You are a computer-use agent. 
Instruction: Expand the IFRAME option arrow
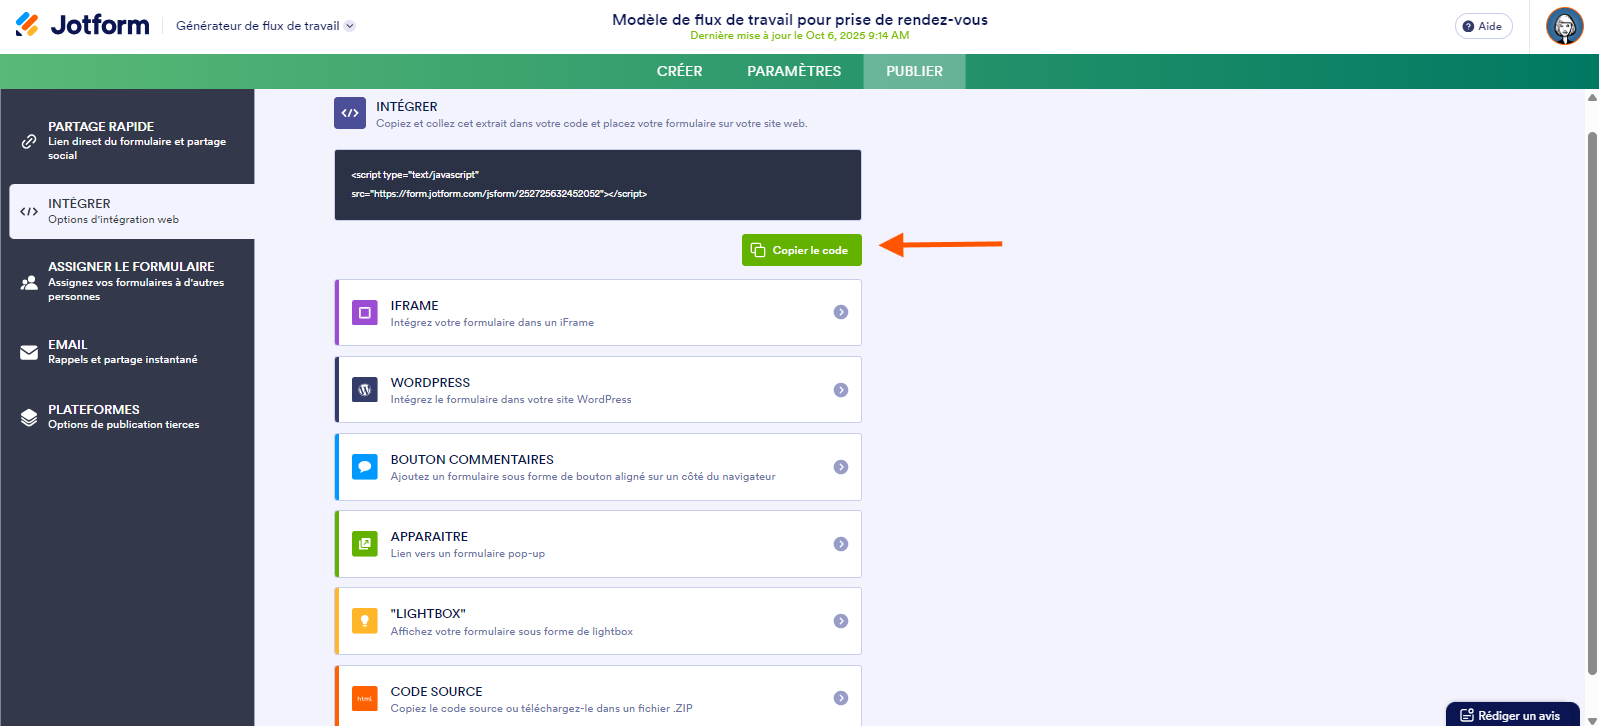click(x=841, y=312)
